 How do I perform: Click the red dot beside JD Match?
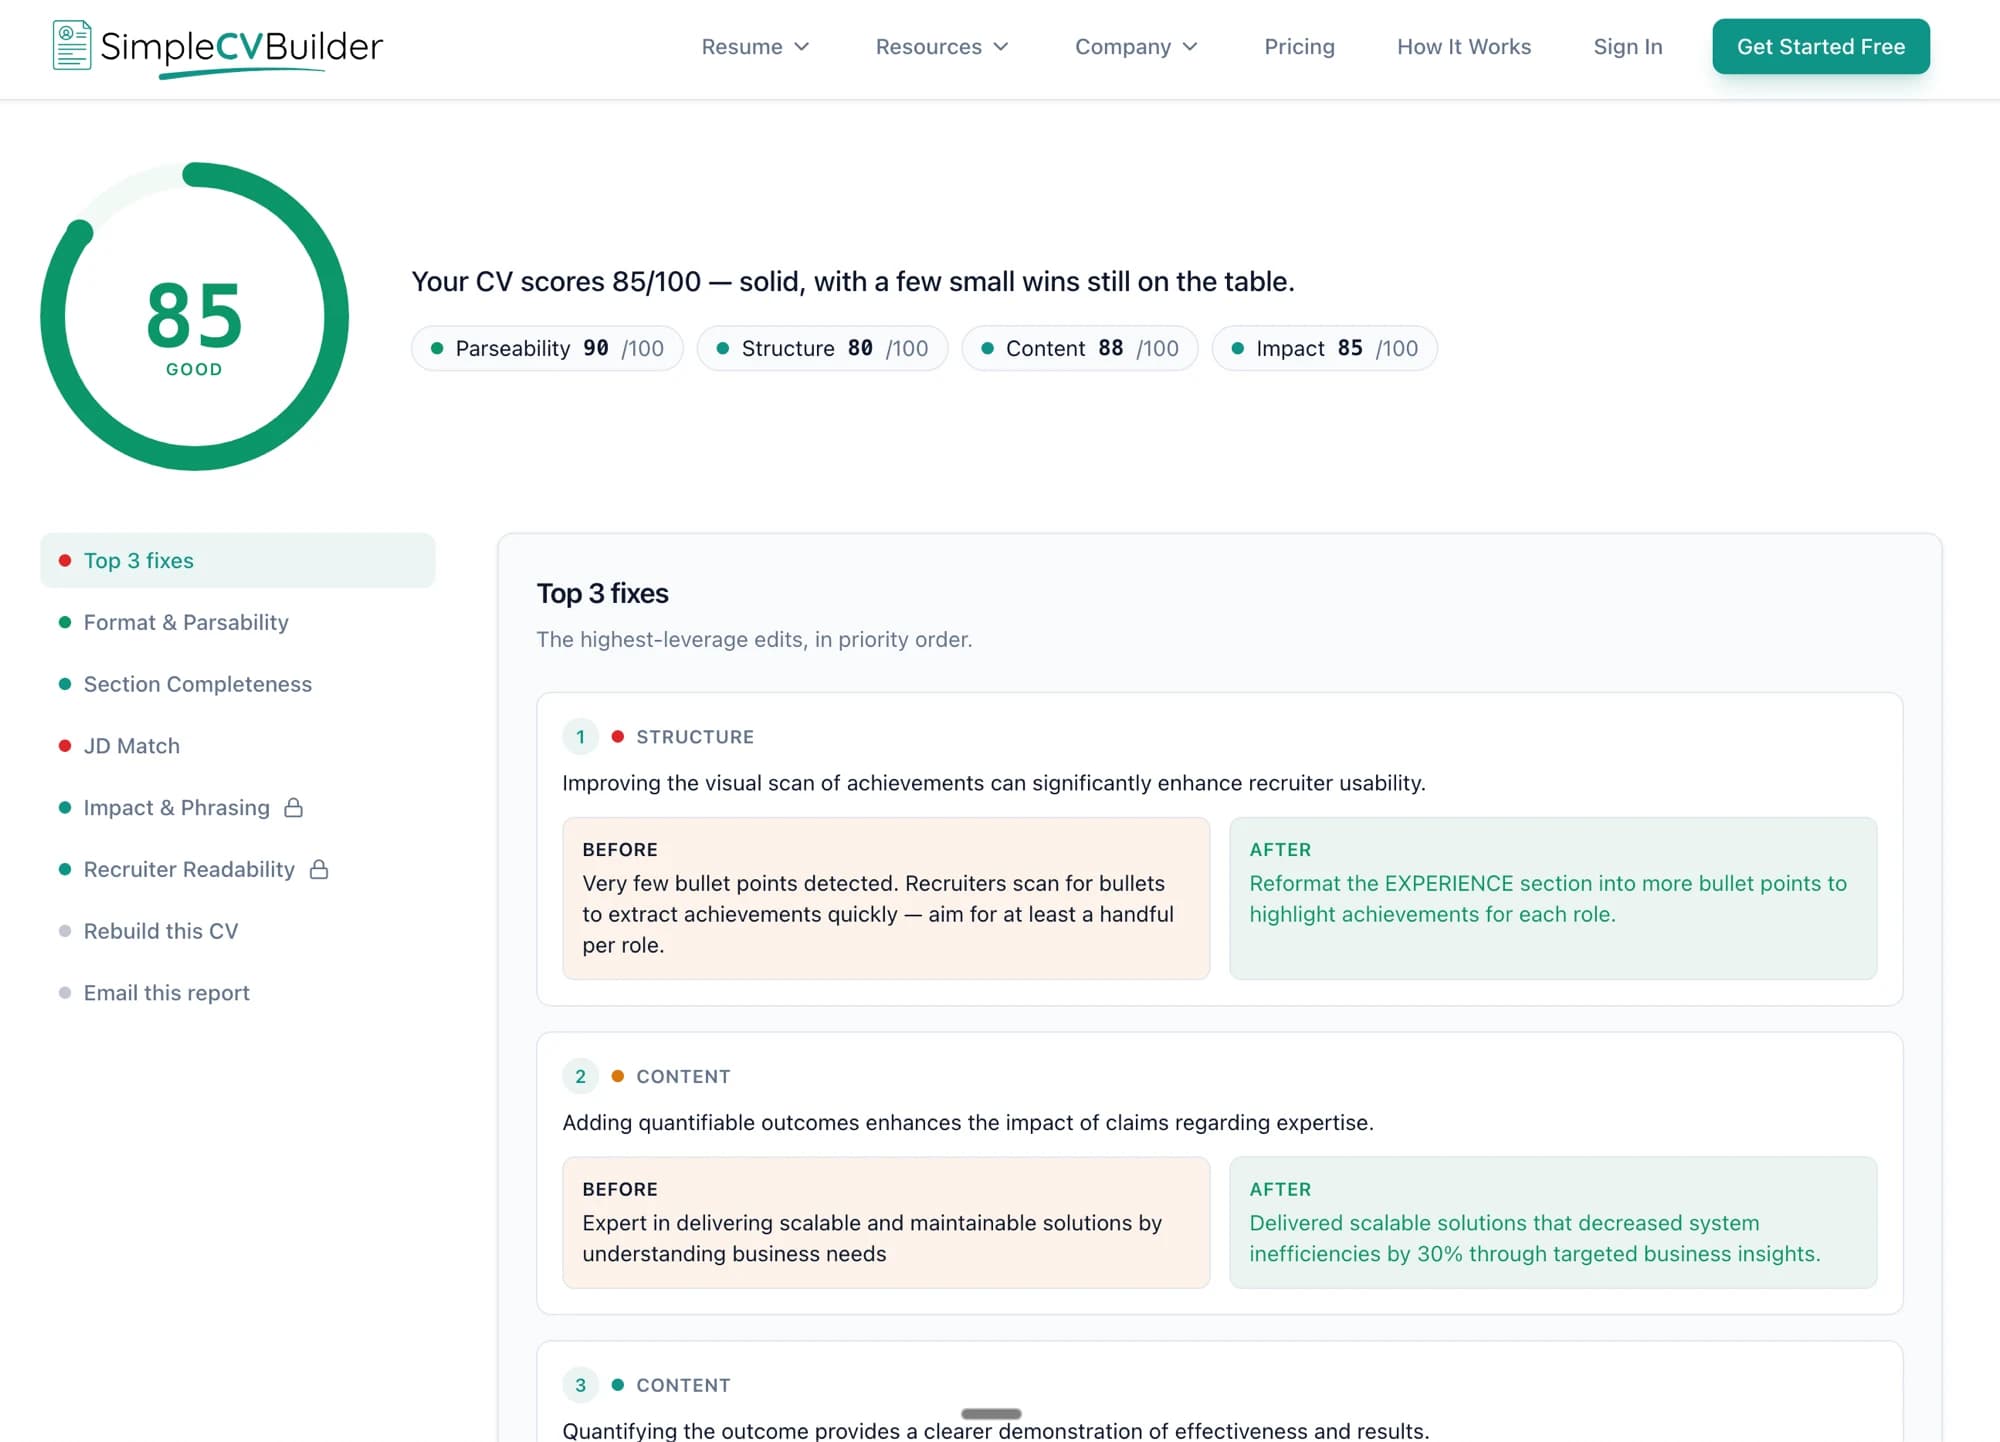tap(65, 746)
